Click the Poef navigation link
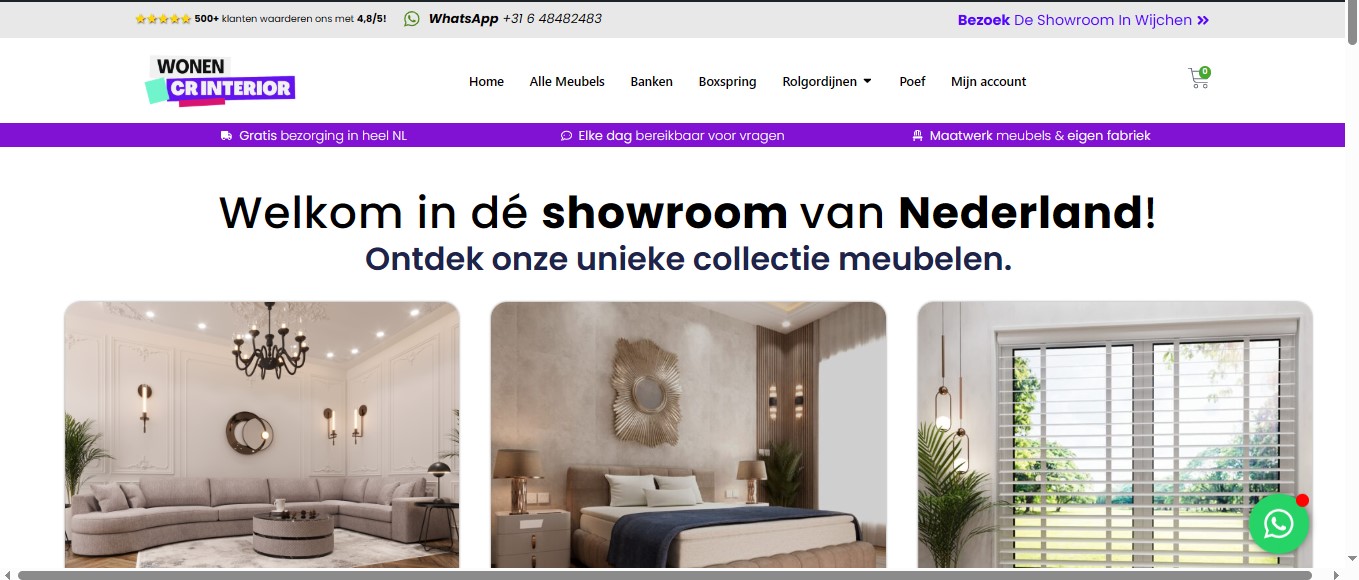Viewport: 1359px width, 580px height. 912,82
